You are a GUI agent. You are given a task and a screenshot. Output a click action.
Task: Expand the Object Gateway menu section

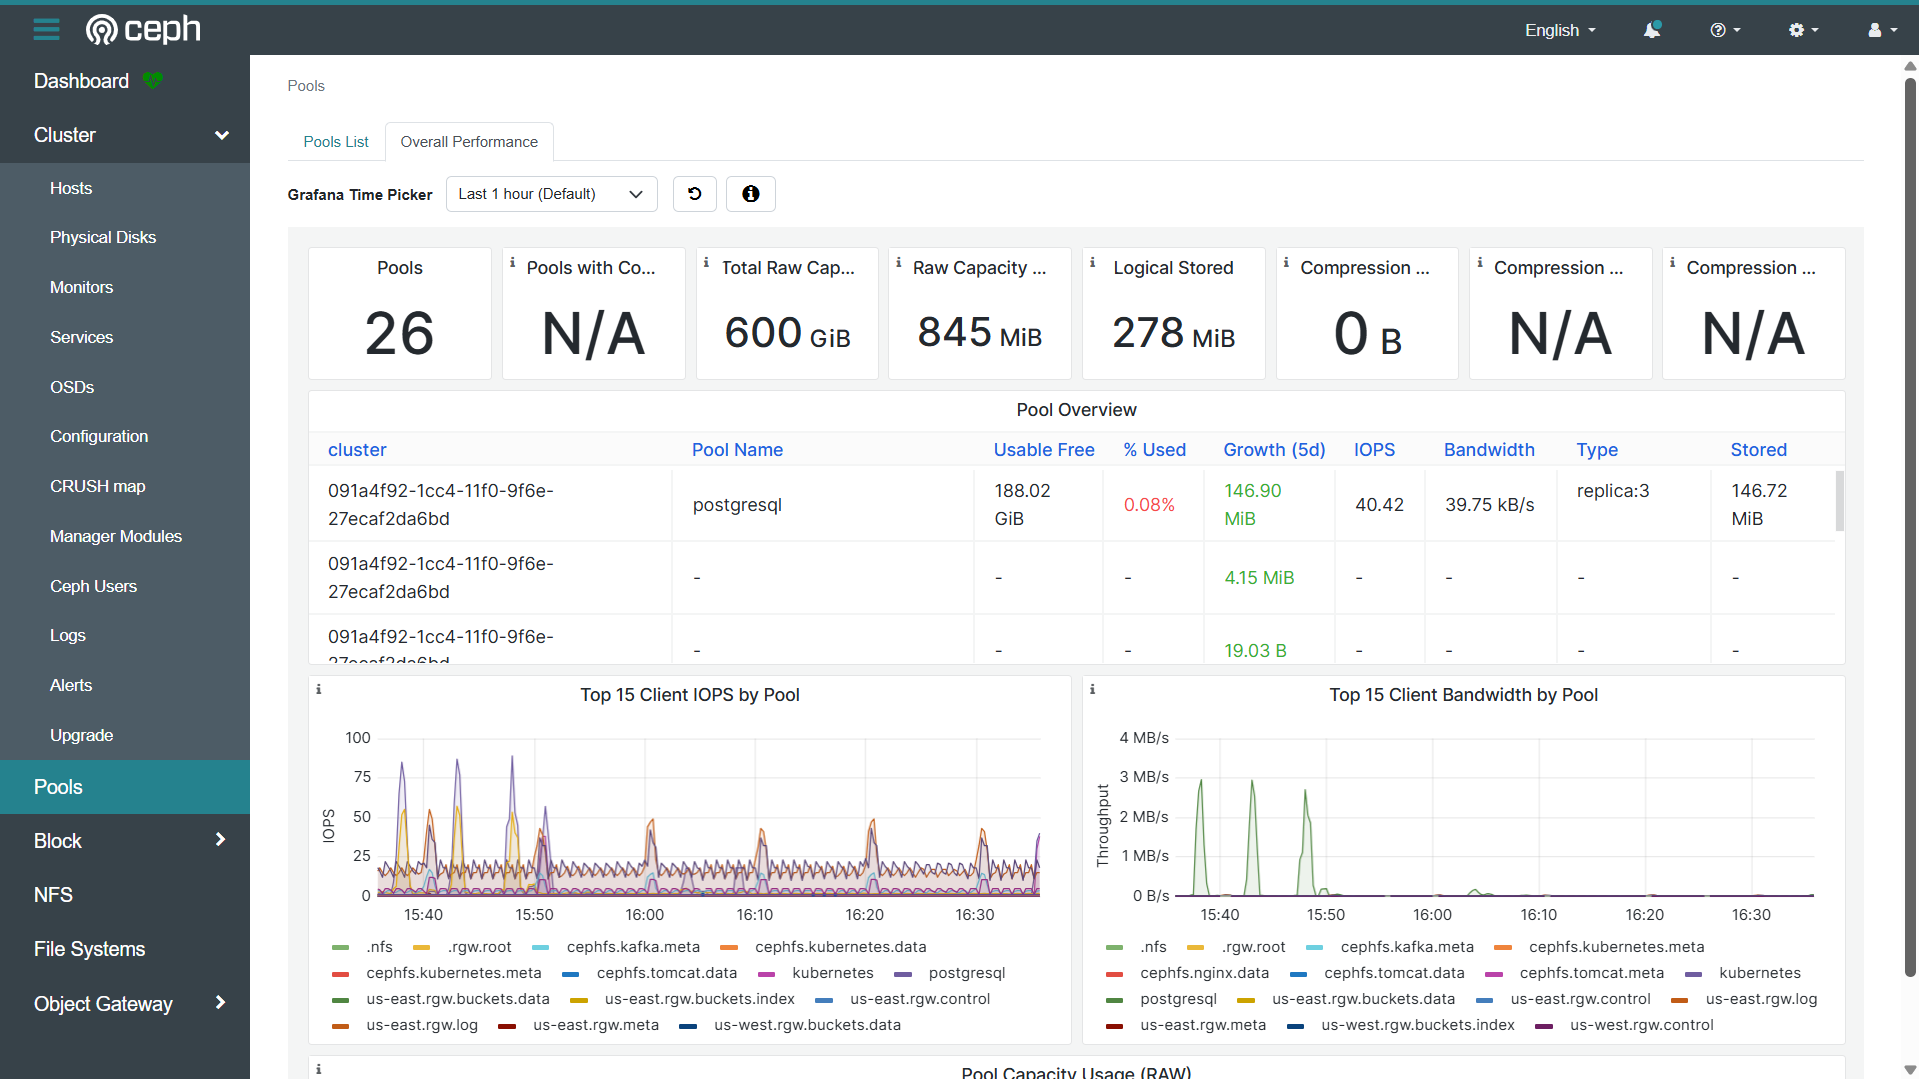(x=125, y=1004)
